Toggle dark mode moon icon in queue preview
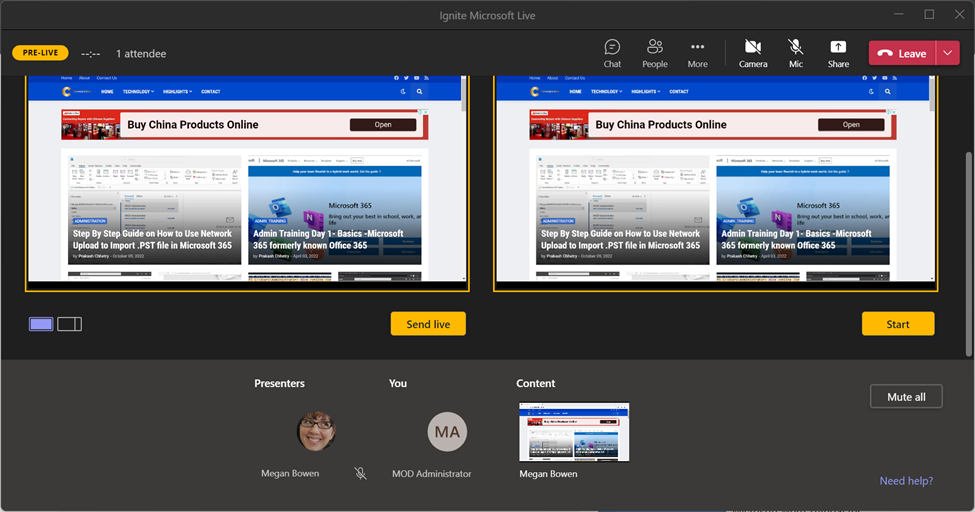This screenshot has width=975, height=512. click(x=403, y=91)
